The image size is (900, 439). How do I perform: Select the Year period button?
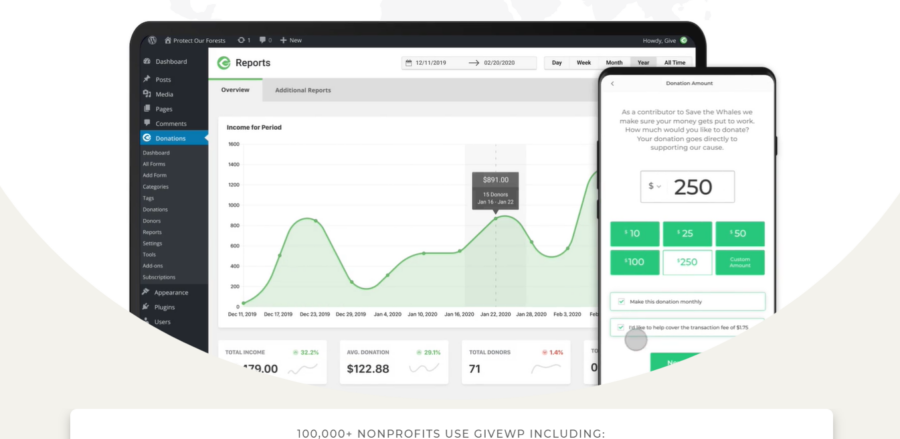(643, 63)
